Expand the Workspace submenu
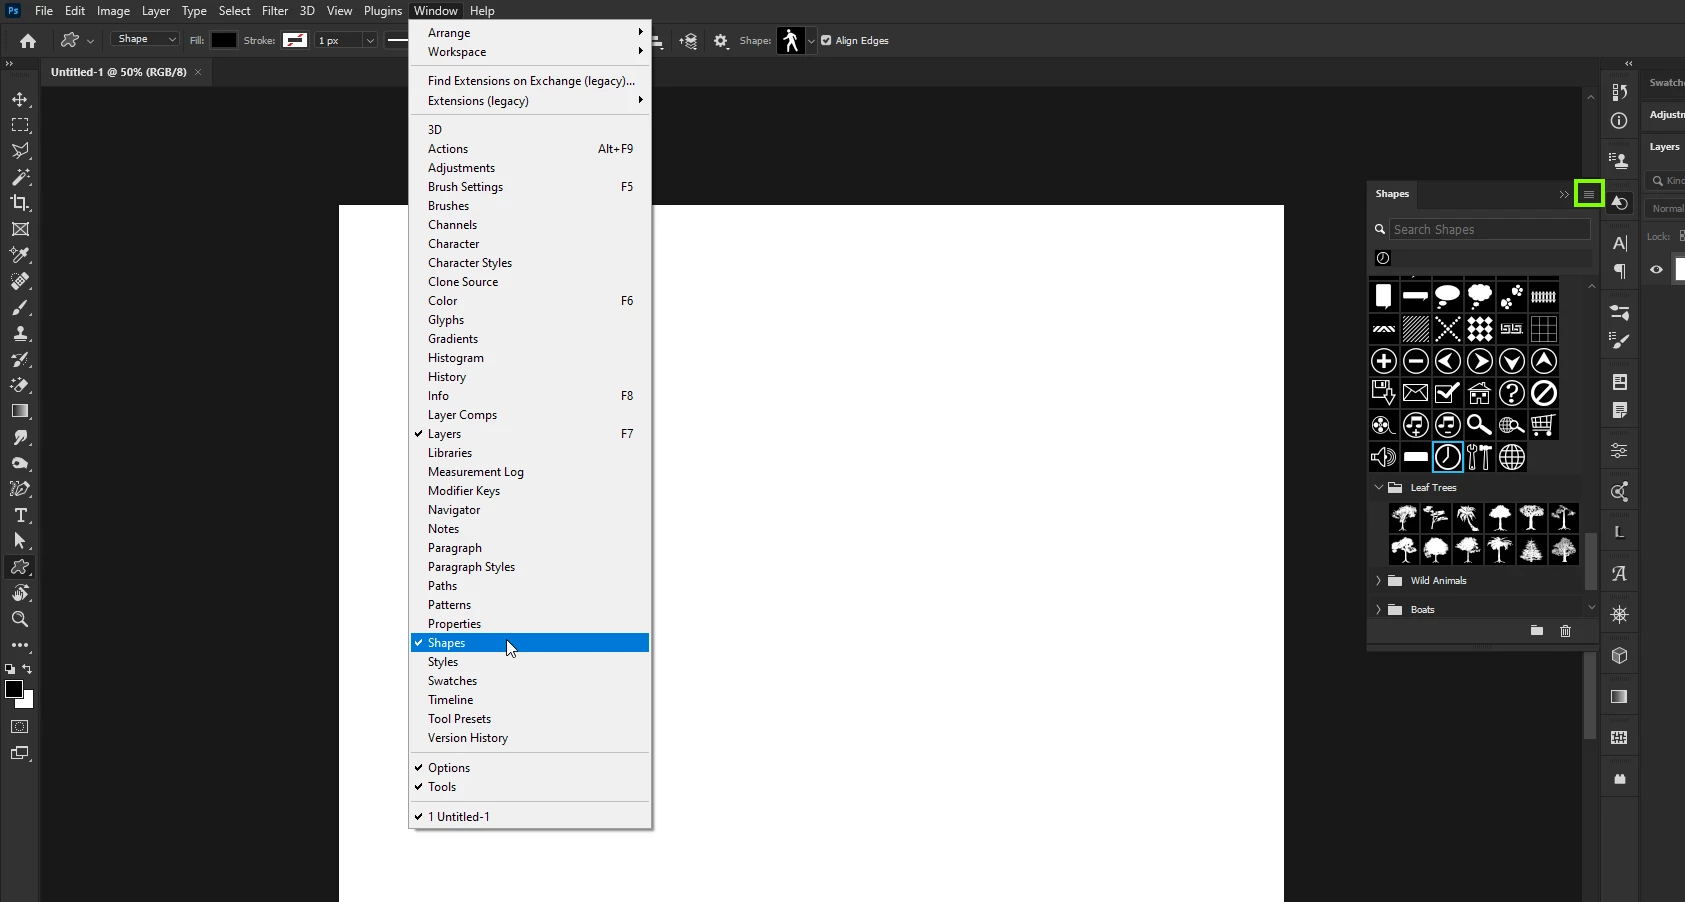This screenshot has height=902, width=1685. (530, 52)
